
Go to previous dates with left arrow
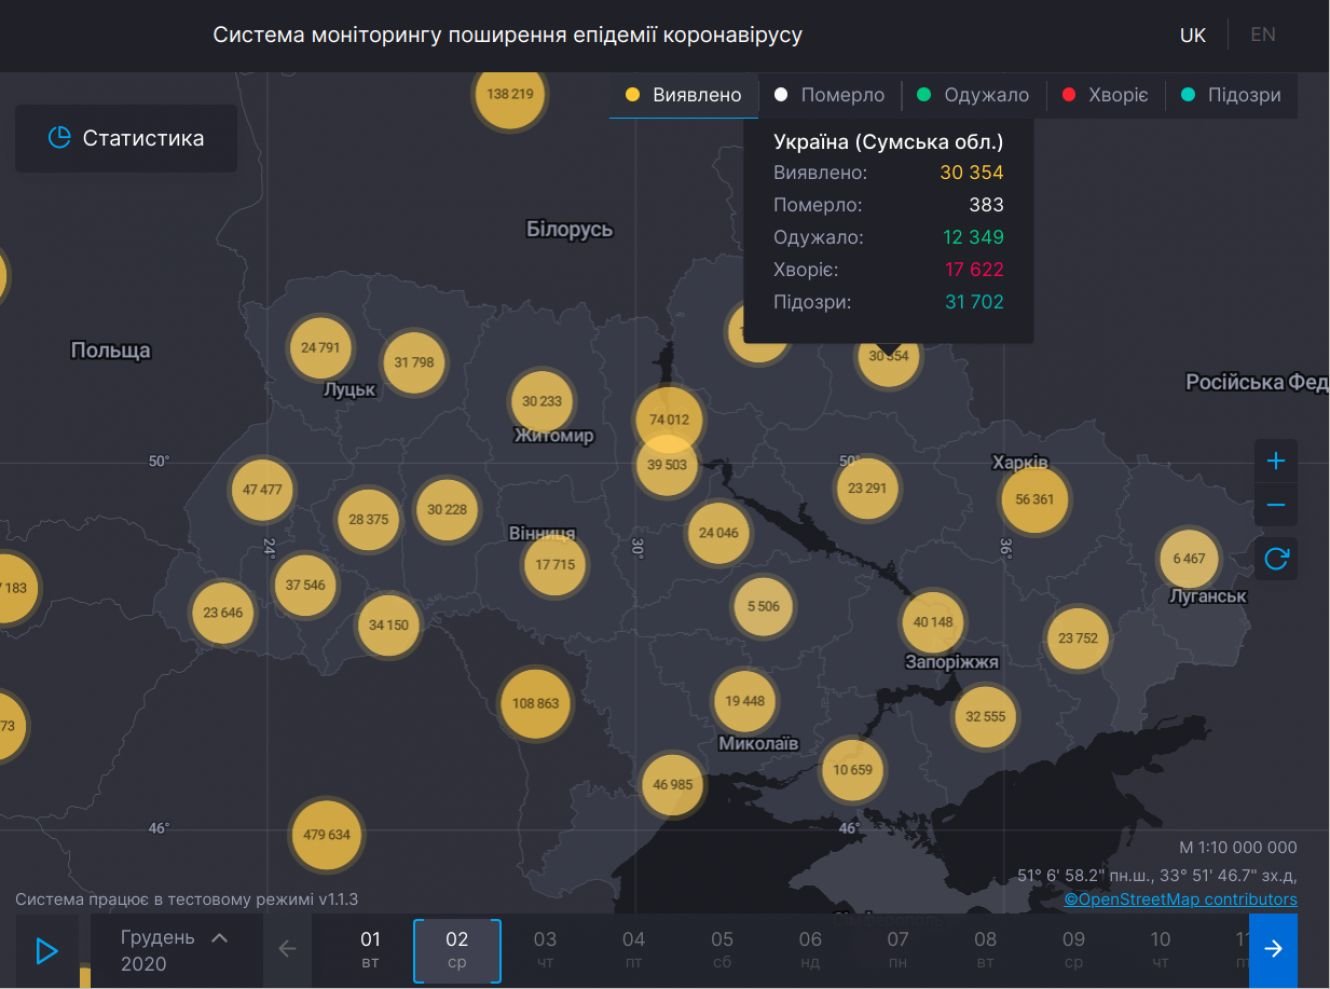pyautogui.click(x=287, y=949)
